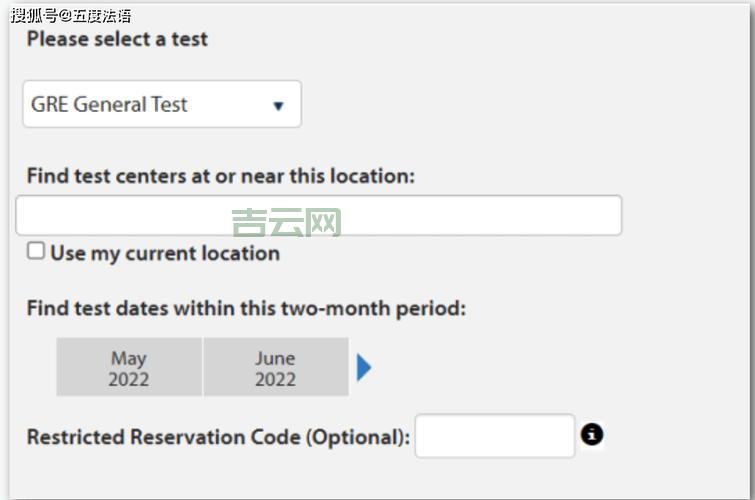Click the "2022" year under June
The width and height of the screenshot is (755, 500).
click(x=275, y=379)
